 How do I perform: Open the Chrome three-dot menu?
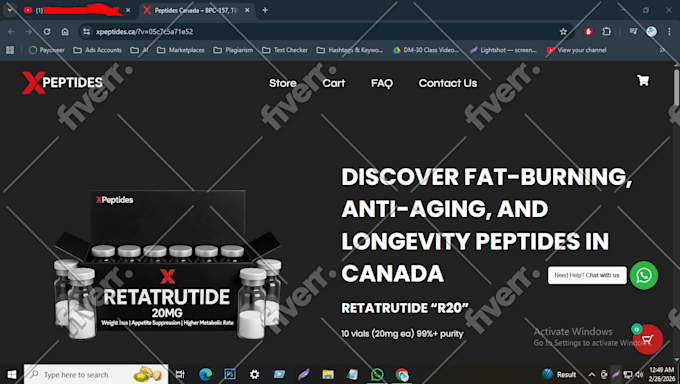click(669, 31)
